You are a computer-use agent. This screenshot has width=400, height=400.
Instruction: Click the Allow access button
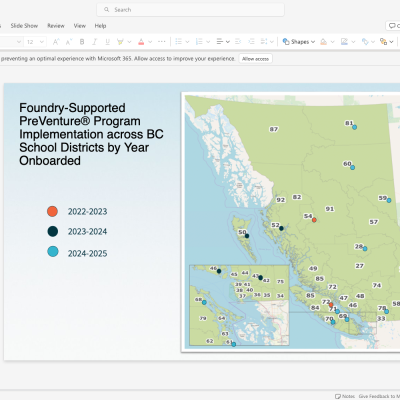tap(255, 59)
